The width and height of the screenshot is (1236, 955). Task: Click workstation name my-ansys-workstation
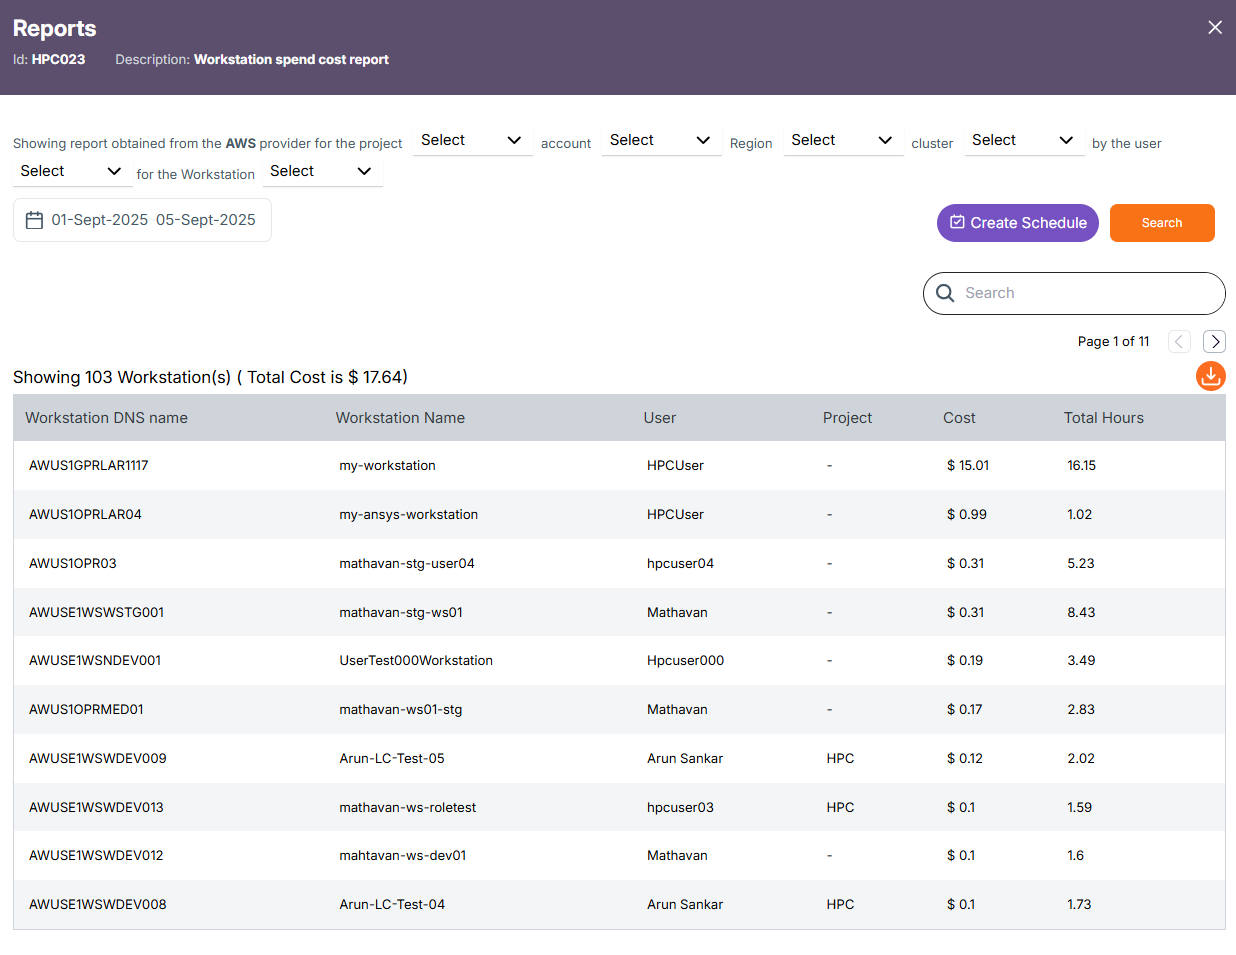[x=408, y=514]
